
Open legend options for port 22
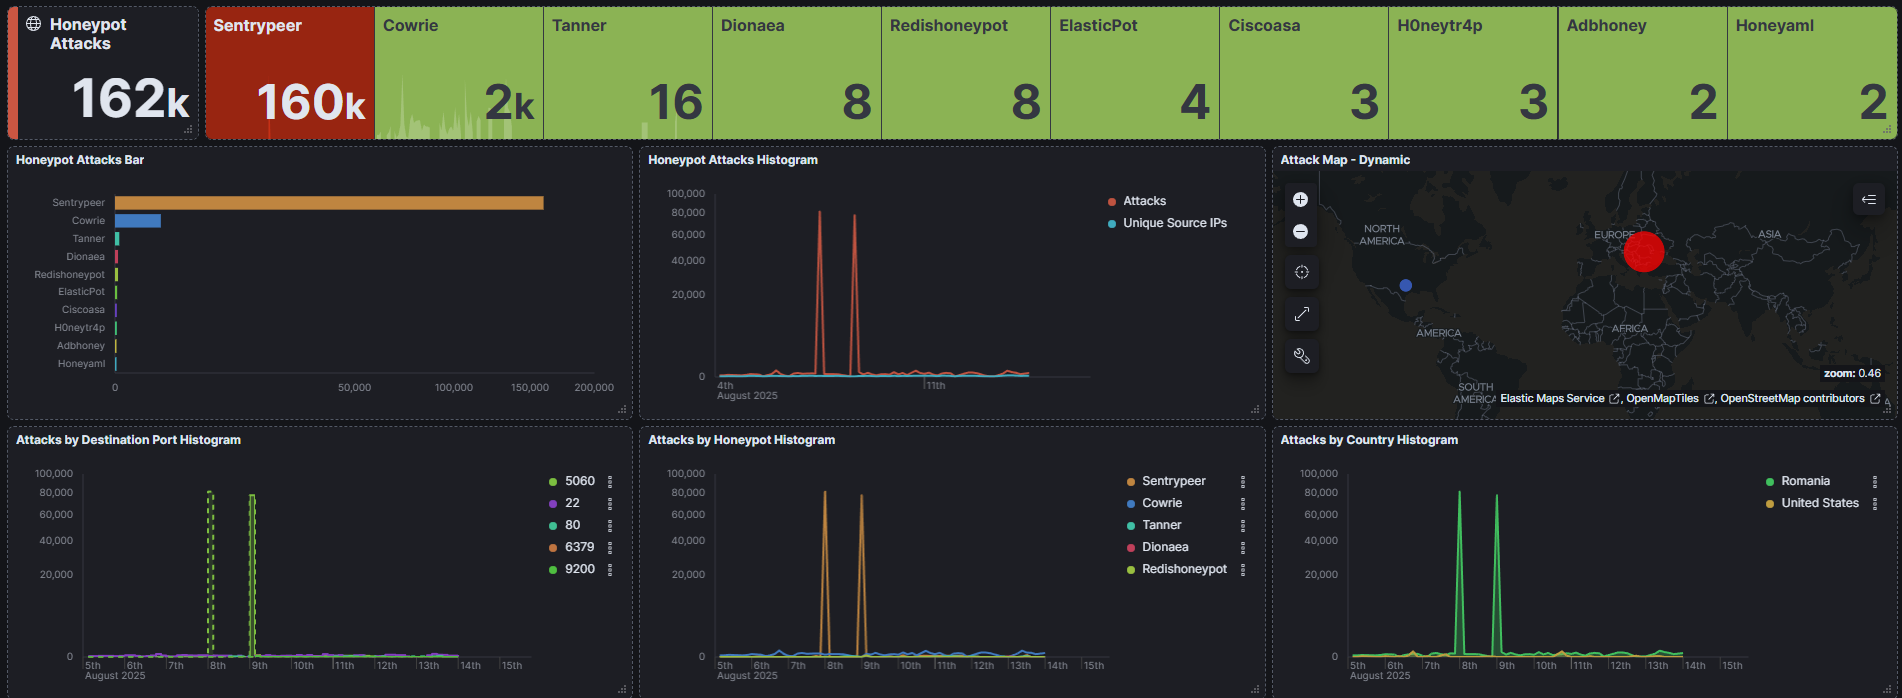[610, 503]
